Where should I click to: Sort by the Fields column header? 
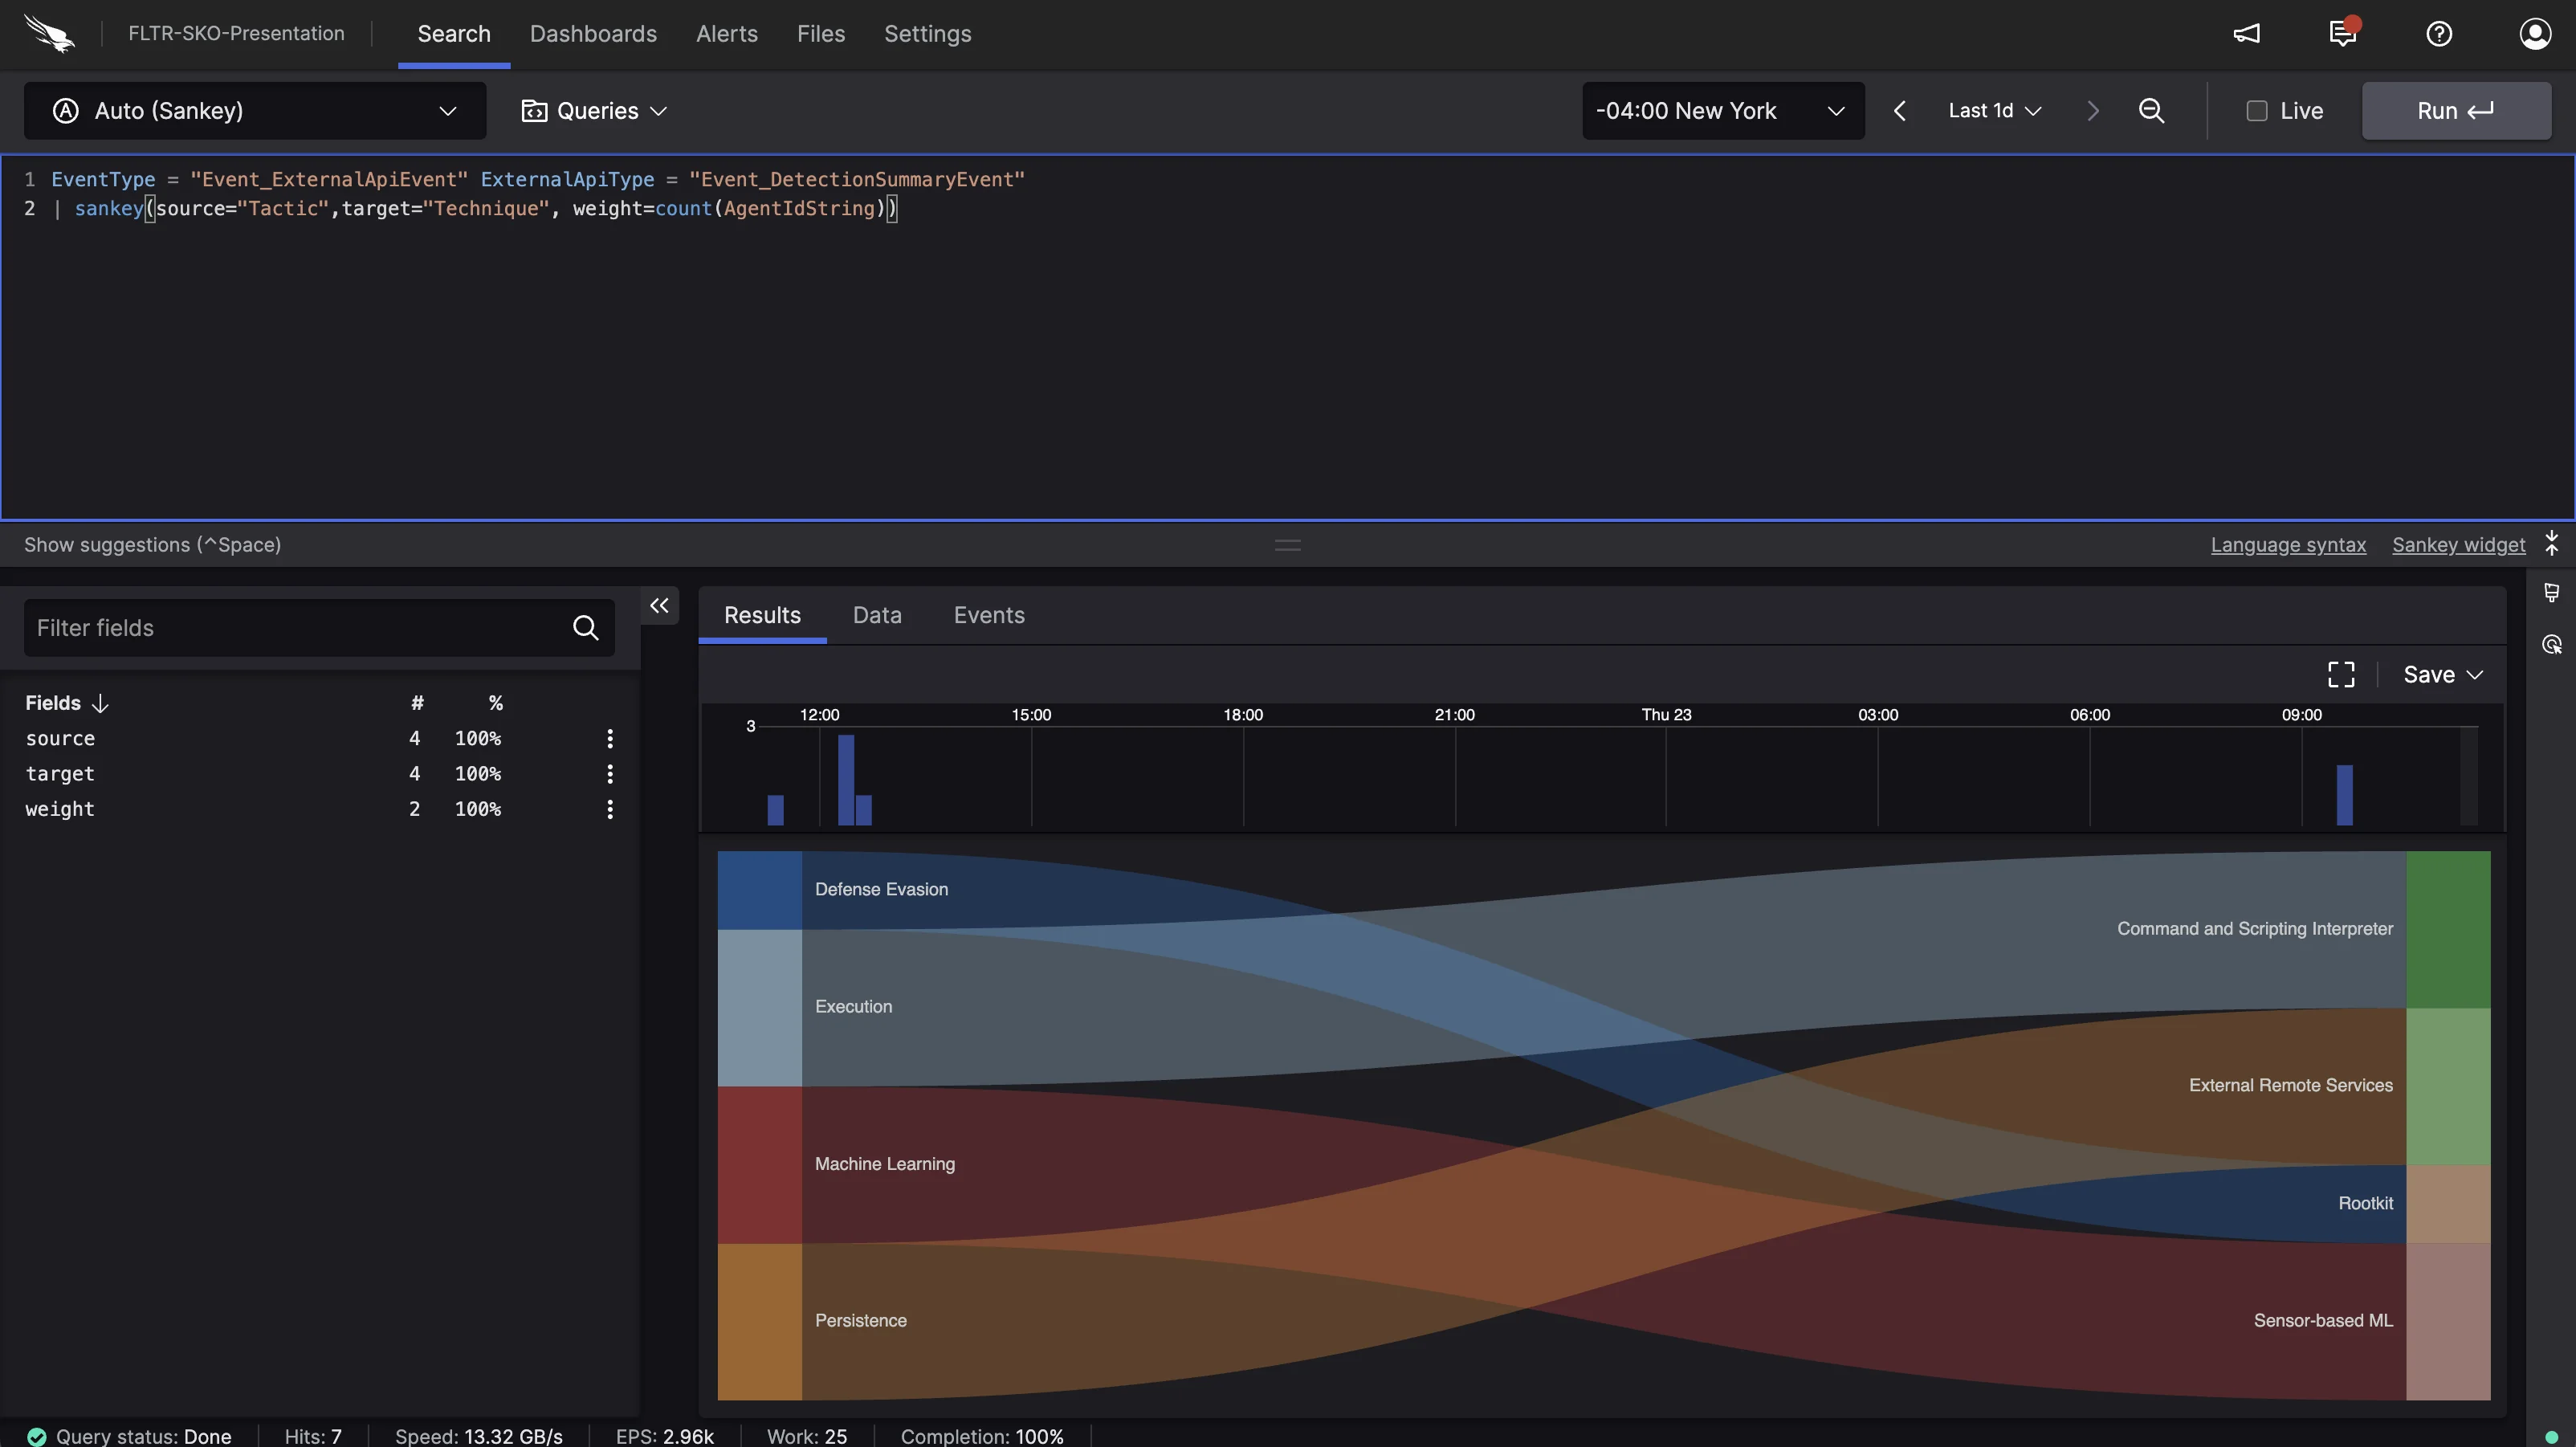pyautogui.click(x=66, y=703)
